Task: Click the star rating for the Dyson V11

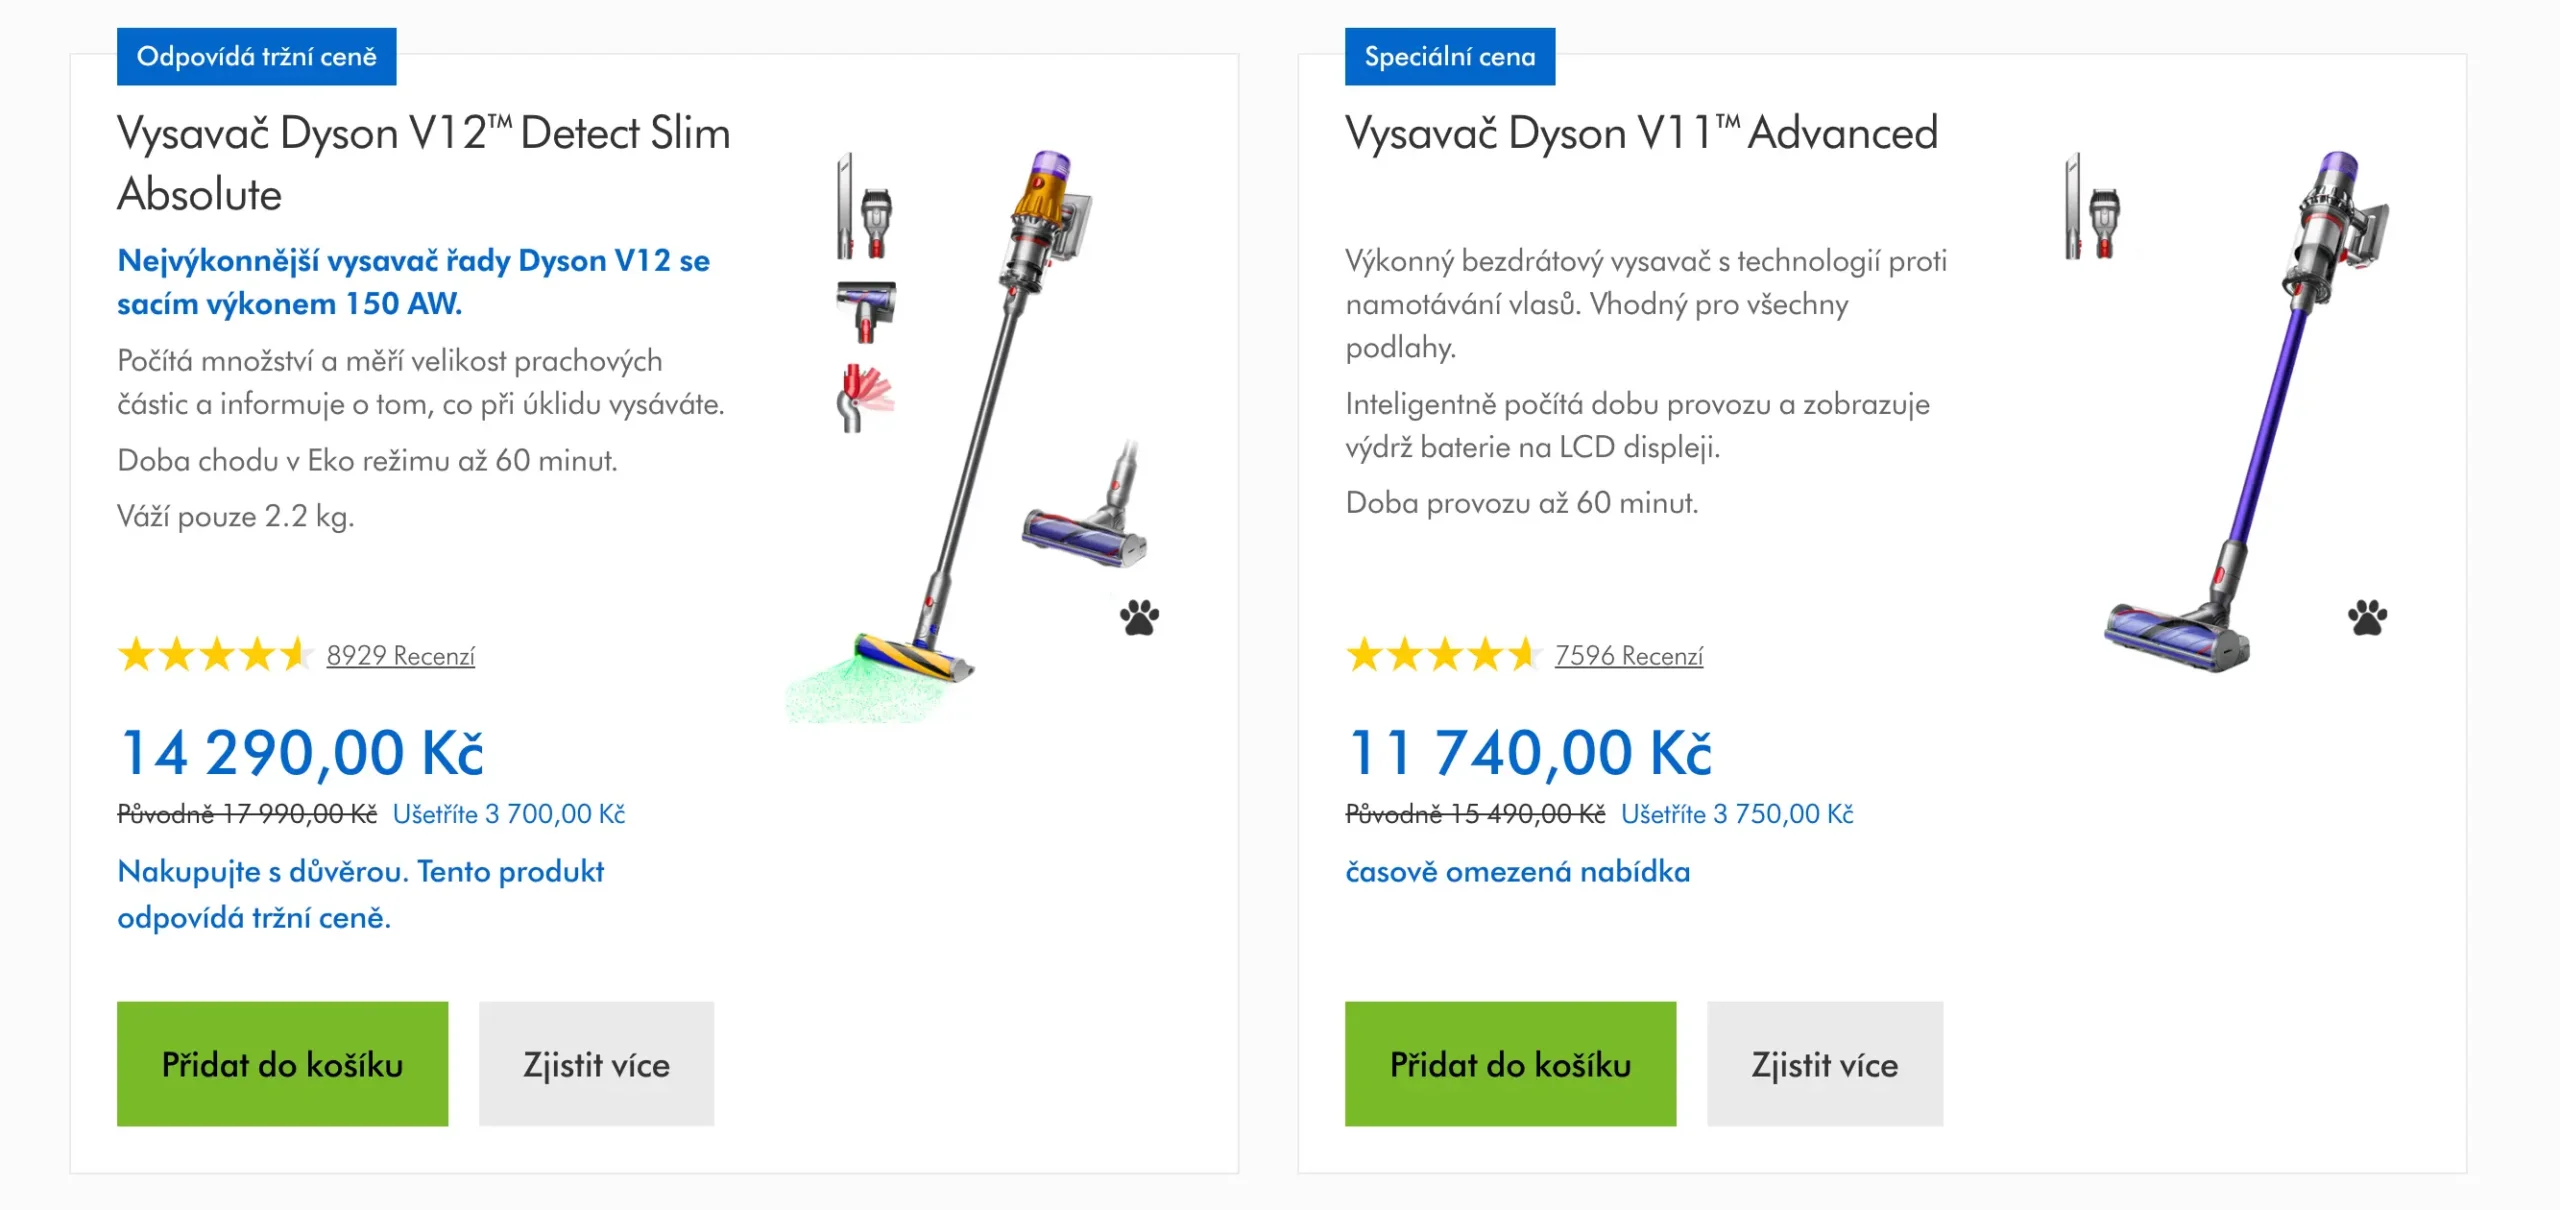Action: [1440, 655]
